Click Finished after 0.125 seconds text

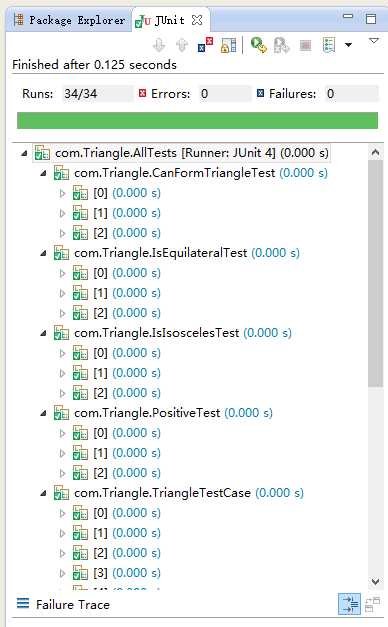pos(94,65)
